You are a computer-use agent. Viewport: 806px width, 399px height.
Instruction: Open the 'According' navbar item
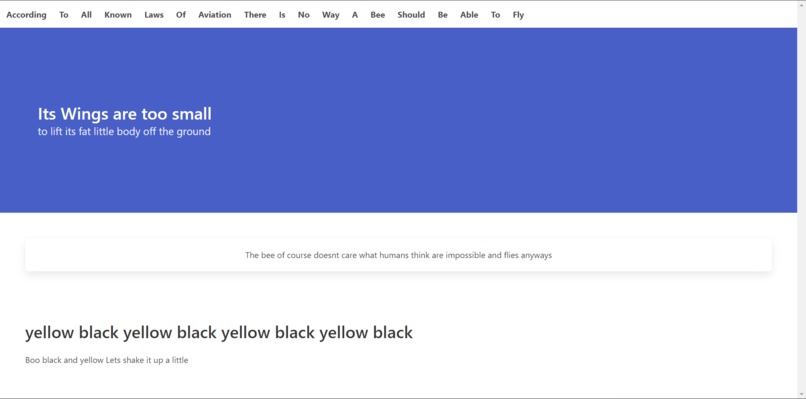(26, 15)
